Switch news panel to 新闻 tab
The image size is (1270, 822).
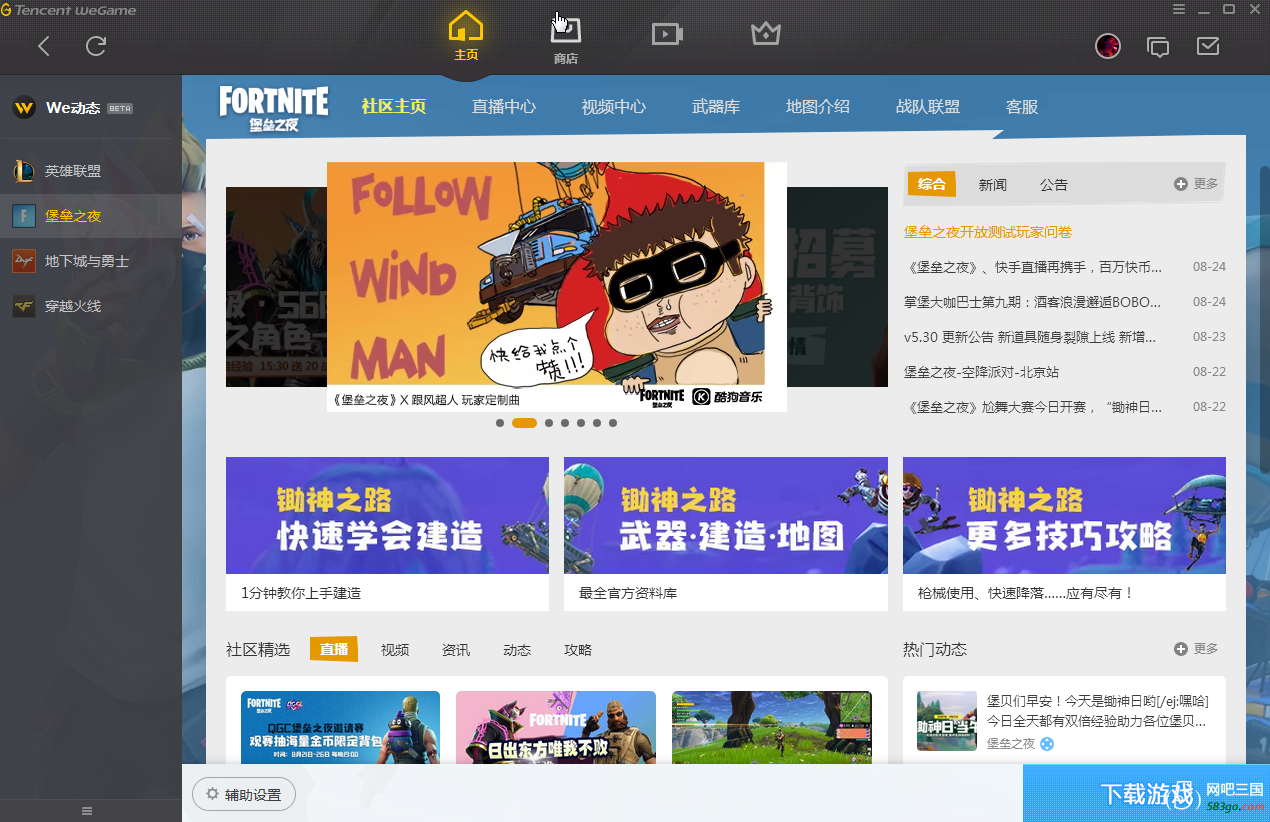[993, 185]
